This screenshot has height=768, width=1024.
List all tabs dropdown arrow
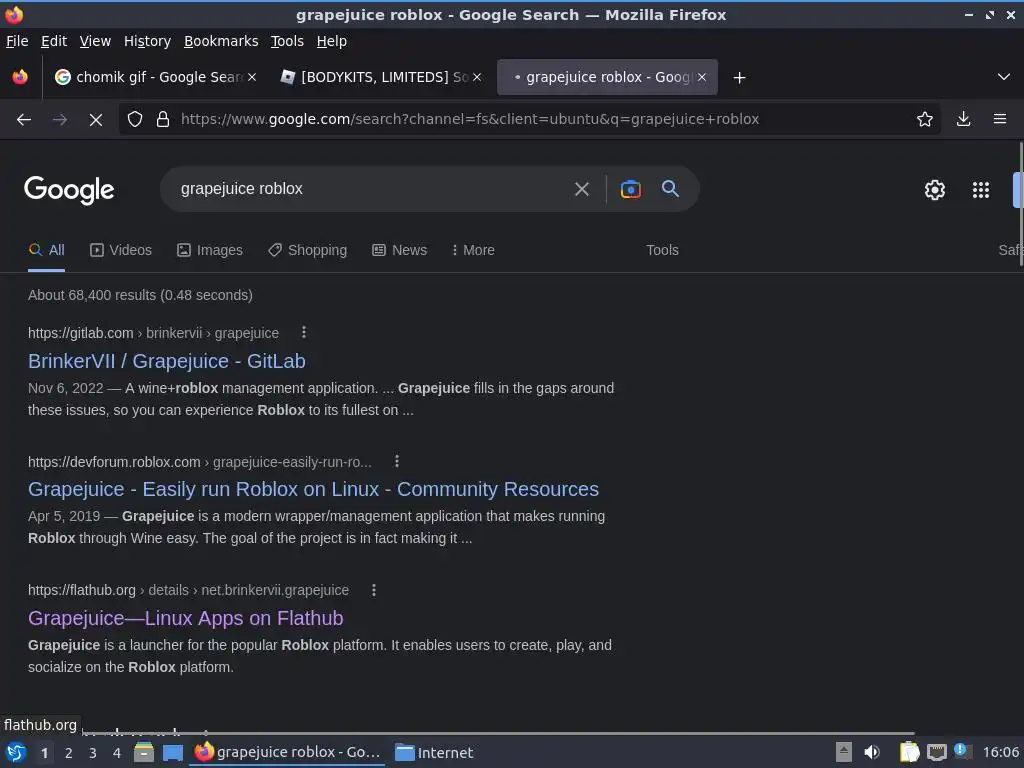point(1004,77)
